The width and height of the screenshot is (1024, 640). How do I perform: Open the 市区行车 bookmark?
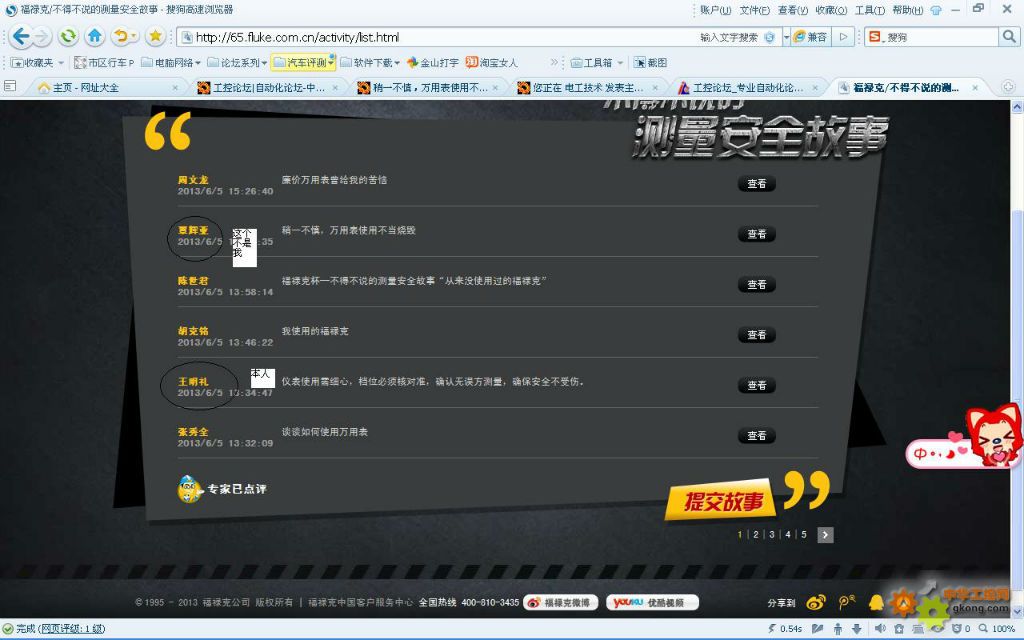tap(104, 63)
